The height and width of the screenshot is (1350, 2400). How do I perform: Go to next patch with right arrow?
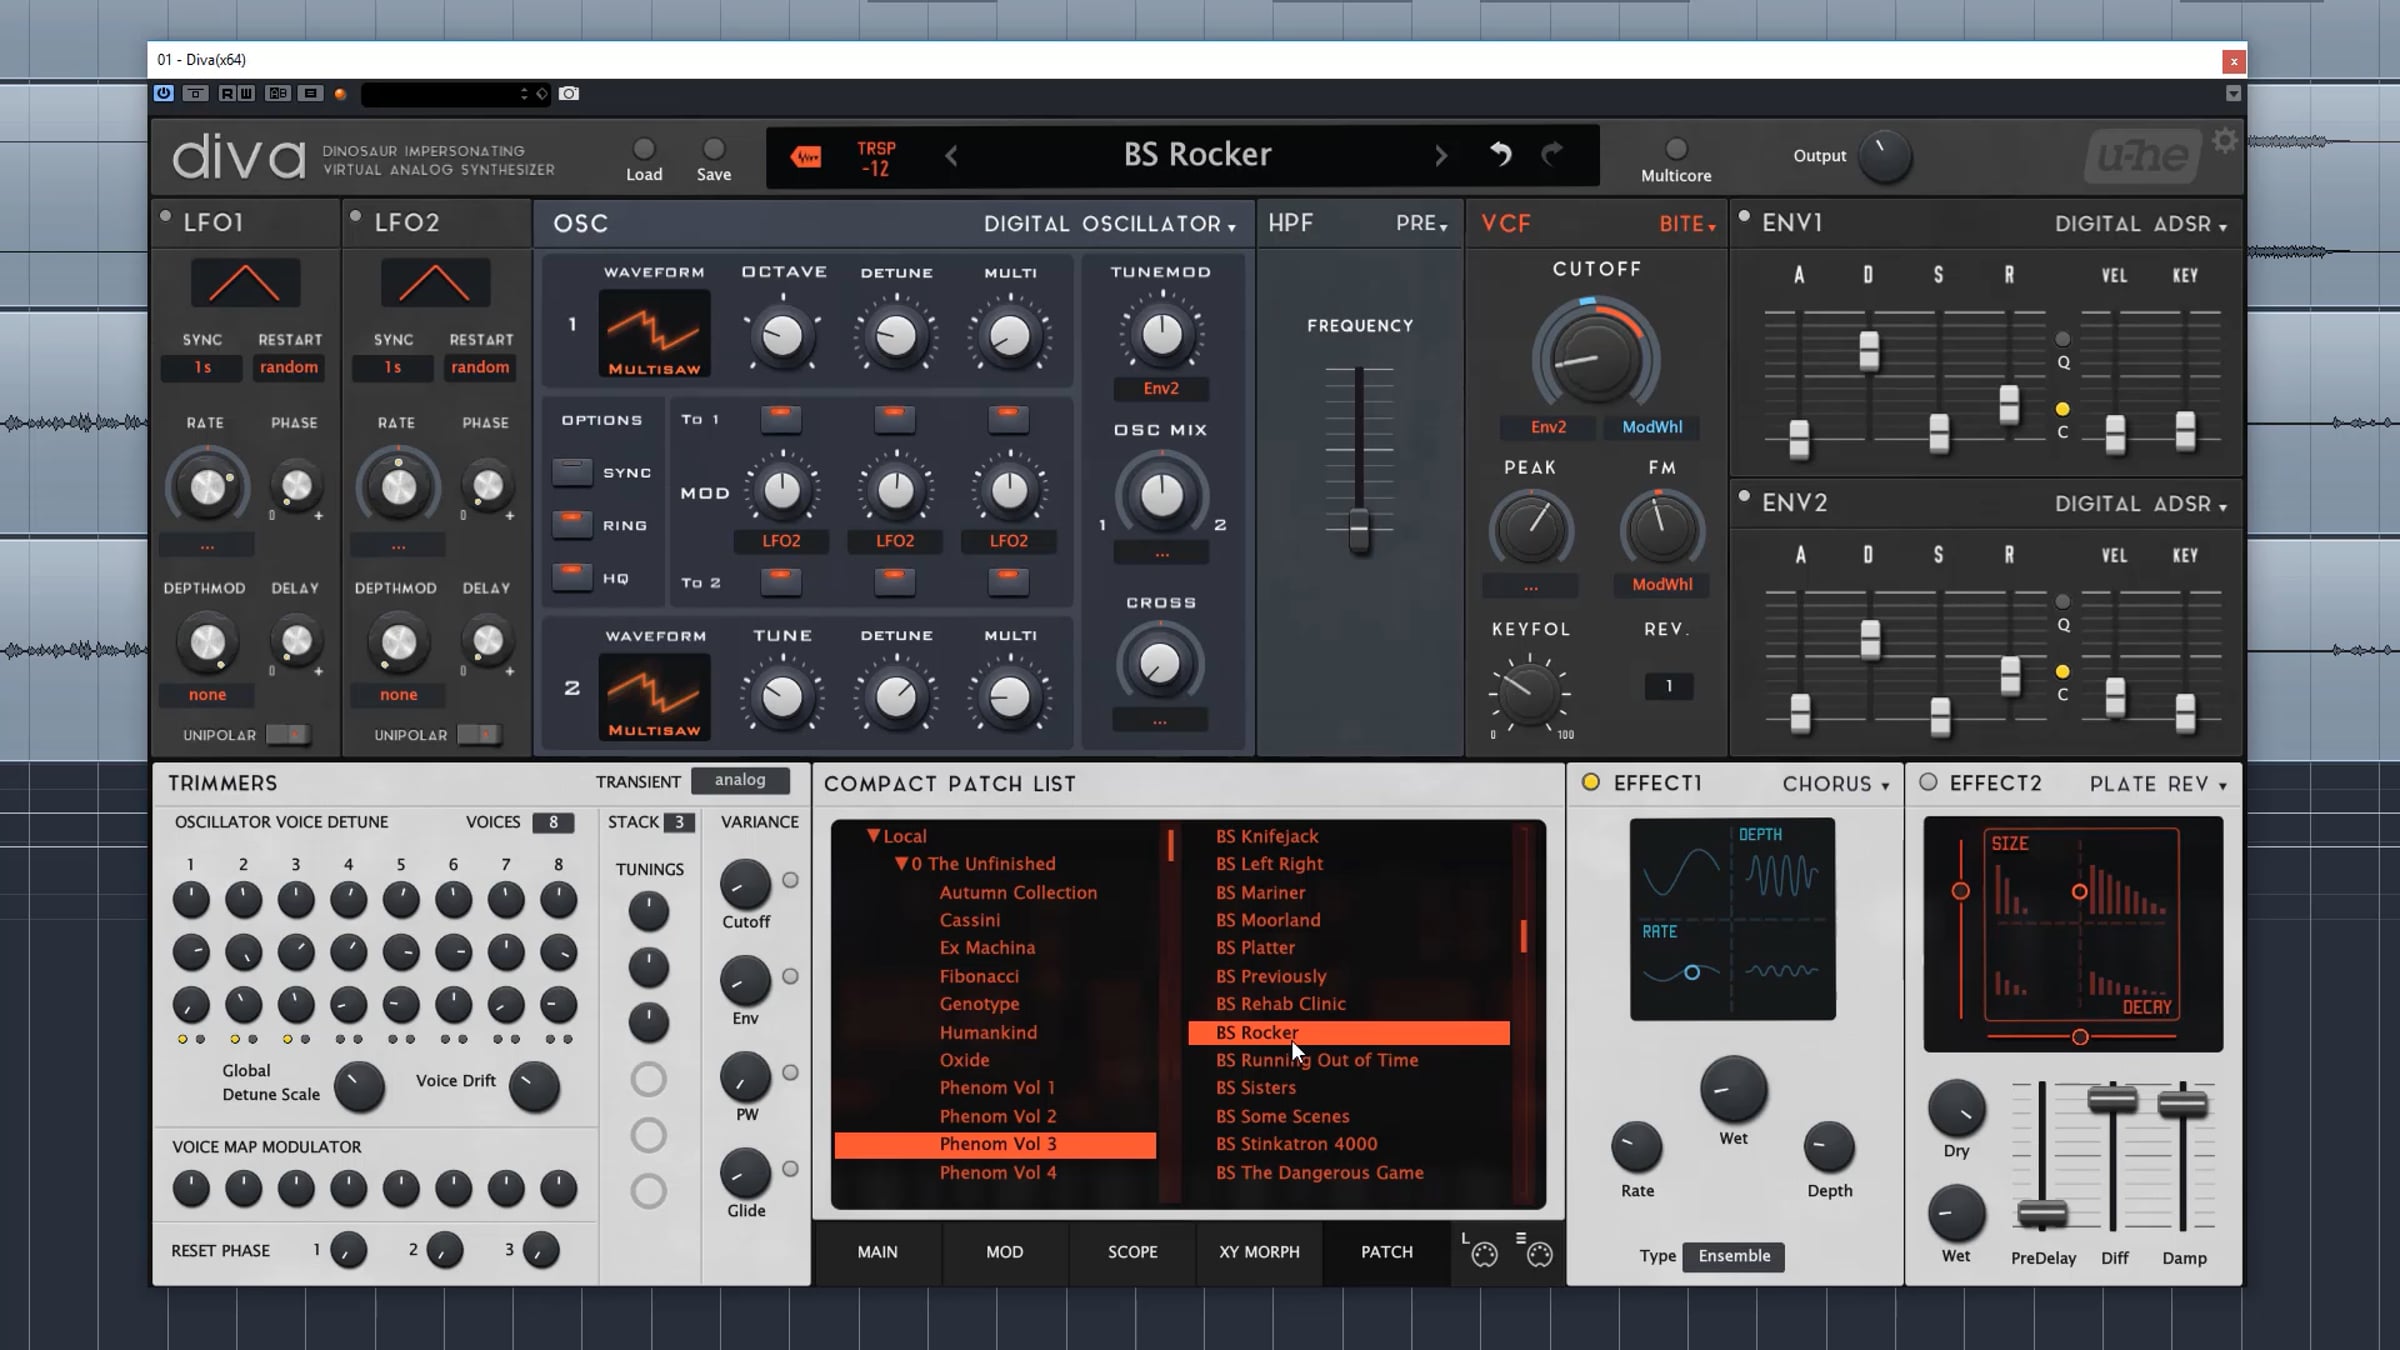click(x=1441, y=156)
